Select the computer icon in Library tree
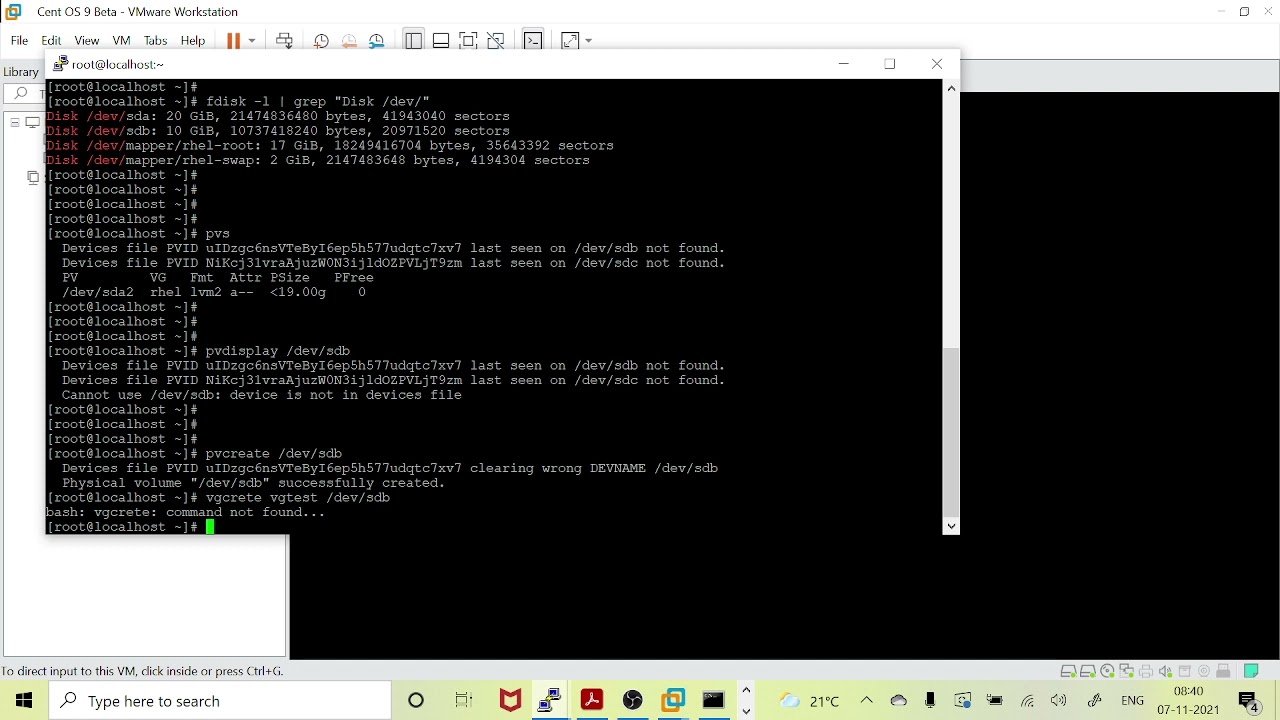The width and height of the screenshot is (1280, 720). pos(33,123)
